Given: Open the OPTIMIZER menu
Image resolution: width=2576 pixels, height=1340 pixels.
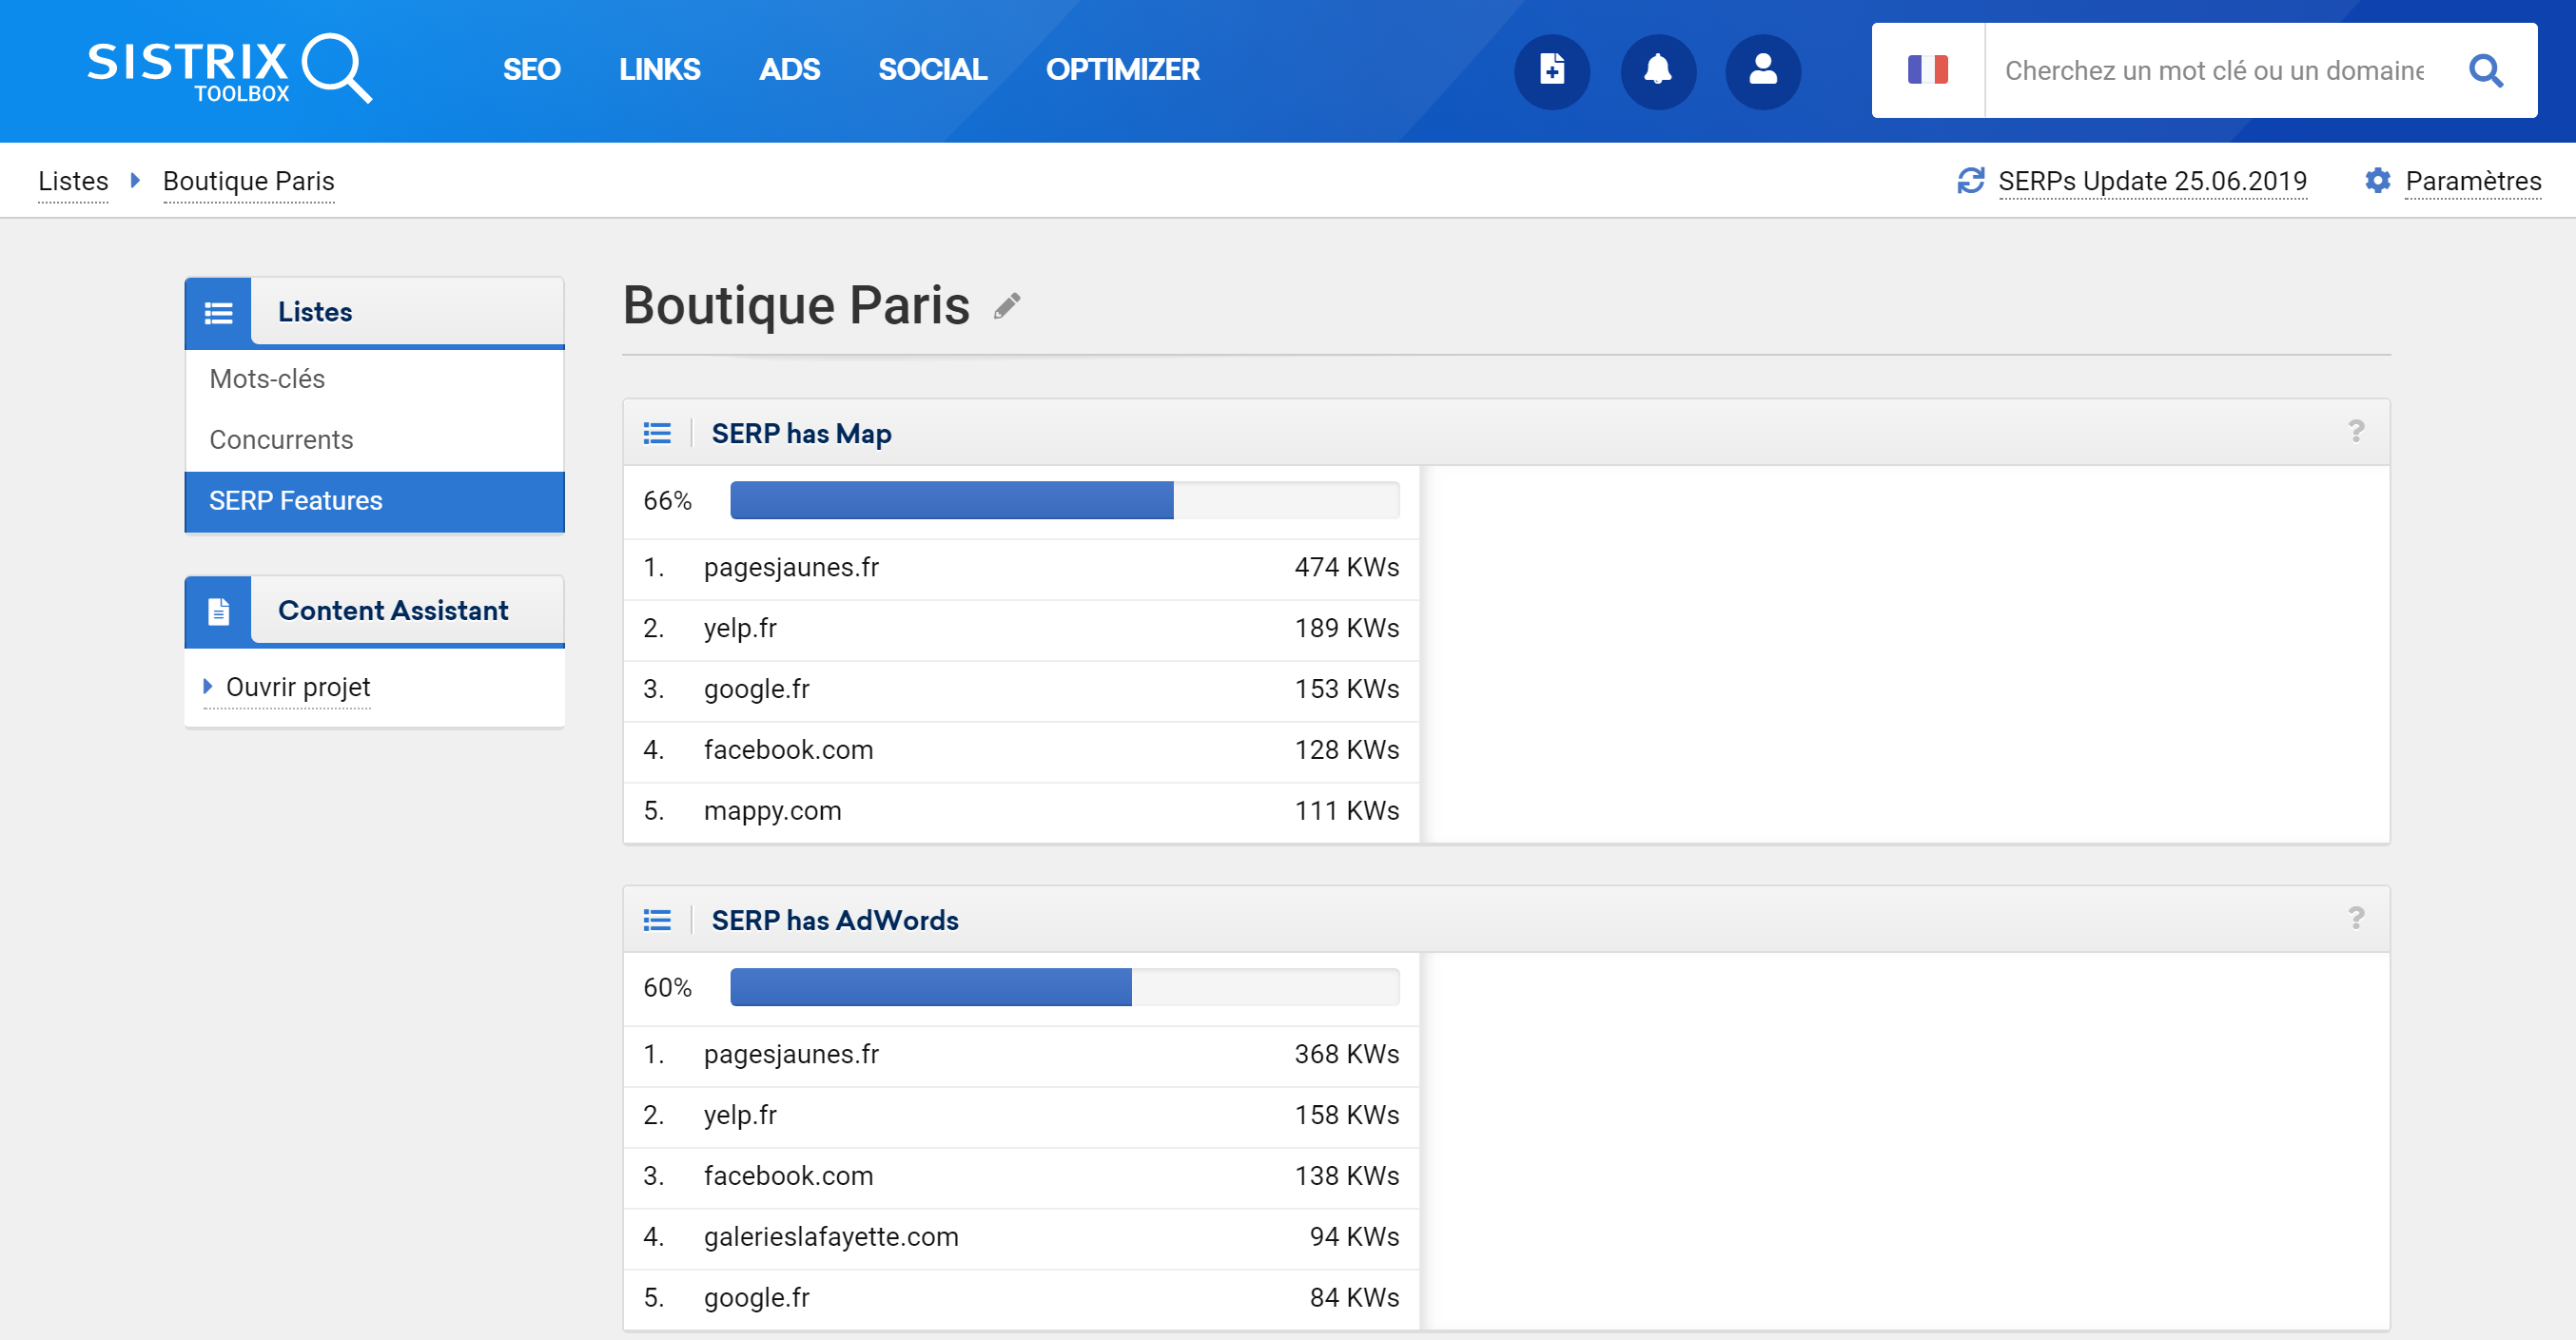Looking at the screenshot, I should pyautogui.click(x=1122, y=69).
